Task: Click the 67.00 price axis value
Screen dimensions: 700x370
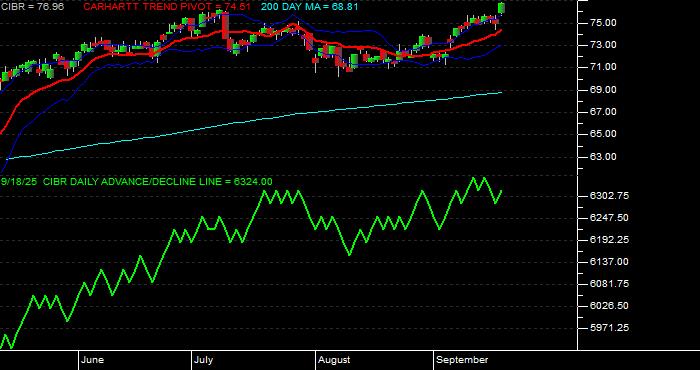Action: pyautogui.click(x=603, y=112)
